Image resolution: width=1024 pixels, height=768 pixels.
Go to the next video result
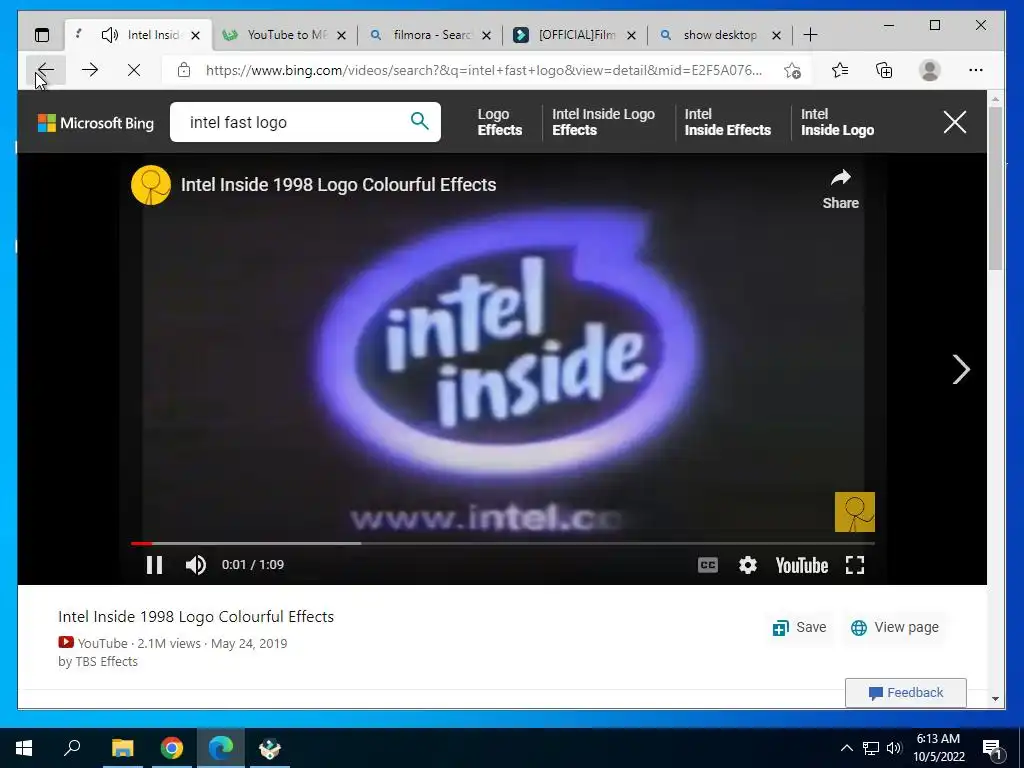tap(961, 370)
